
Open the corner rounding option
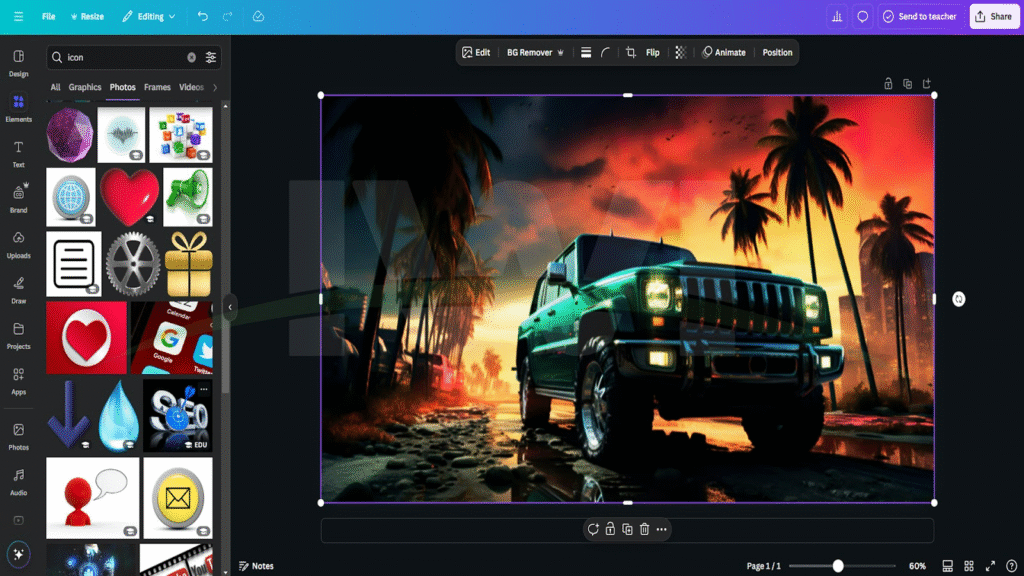pos(605,52)
